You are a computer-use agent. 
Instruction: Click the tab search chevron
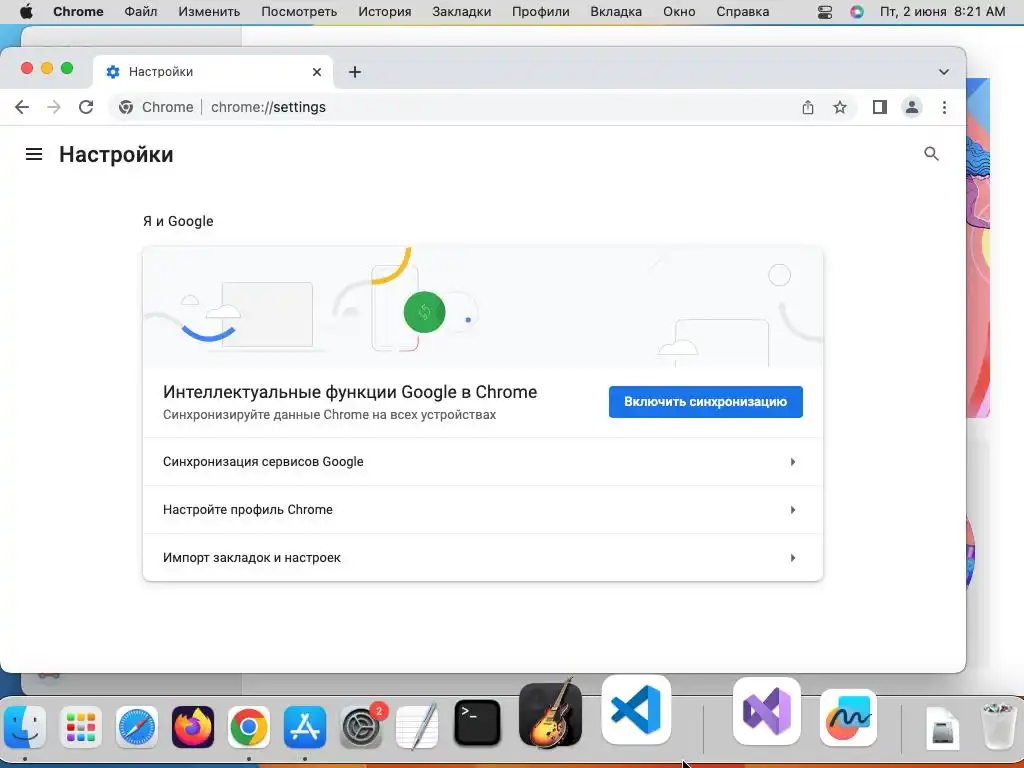pos(944,72)
